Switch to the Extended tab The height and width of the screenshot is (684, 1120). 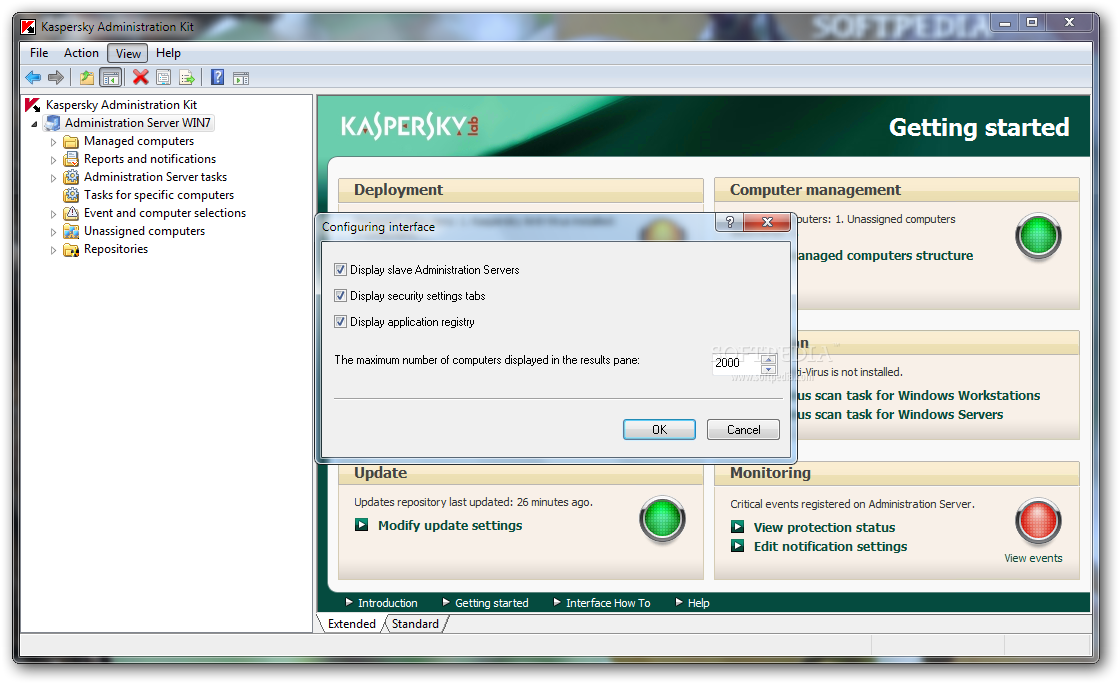coord(351,624)
